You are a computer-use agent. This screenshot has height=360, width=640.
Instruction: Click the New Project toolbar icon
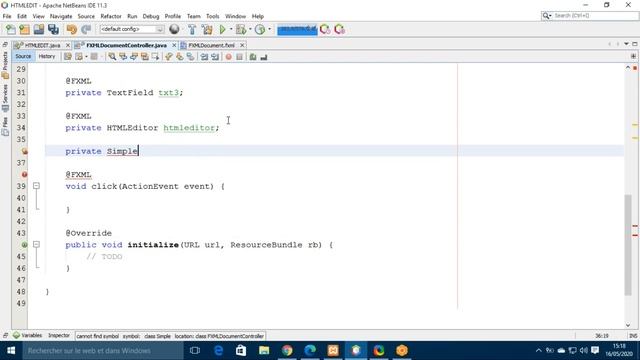(x=24, y=29)
